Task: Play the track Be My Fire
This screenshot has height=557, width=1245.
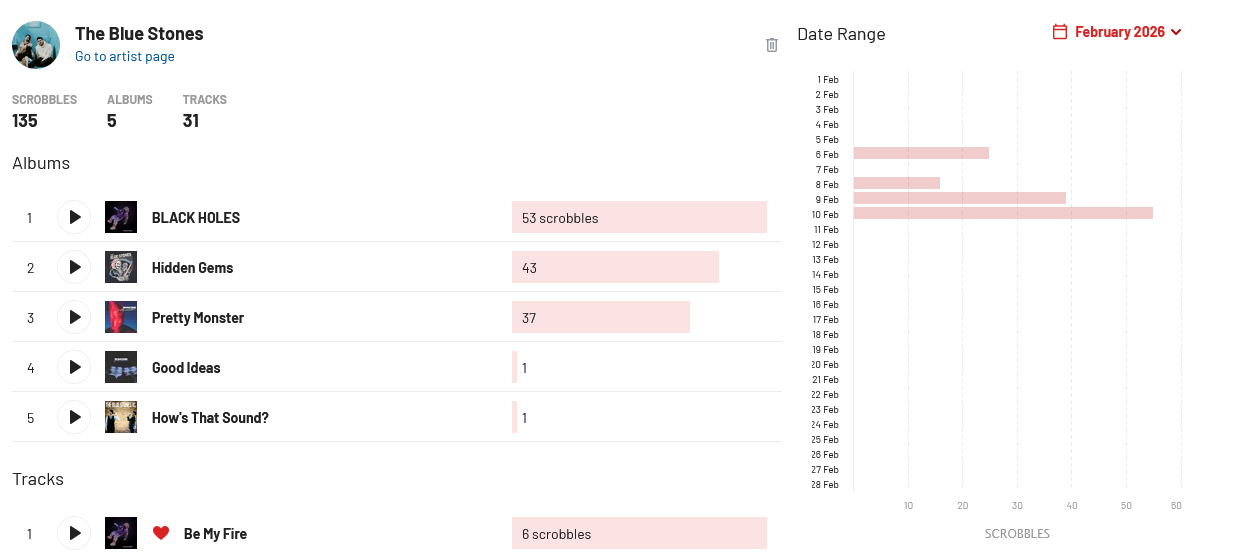Action: click(x=74, y=533)
